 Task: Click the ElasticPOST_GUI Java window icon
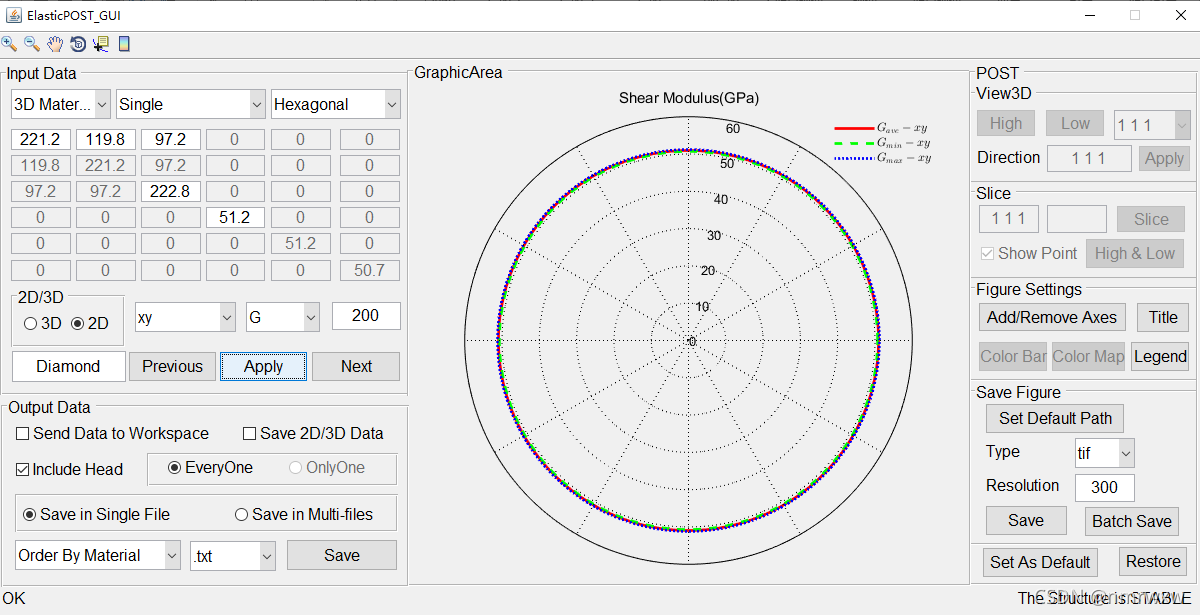tap(13, 15)
